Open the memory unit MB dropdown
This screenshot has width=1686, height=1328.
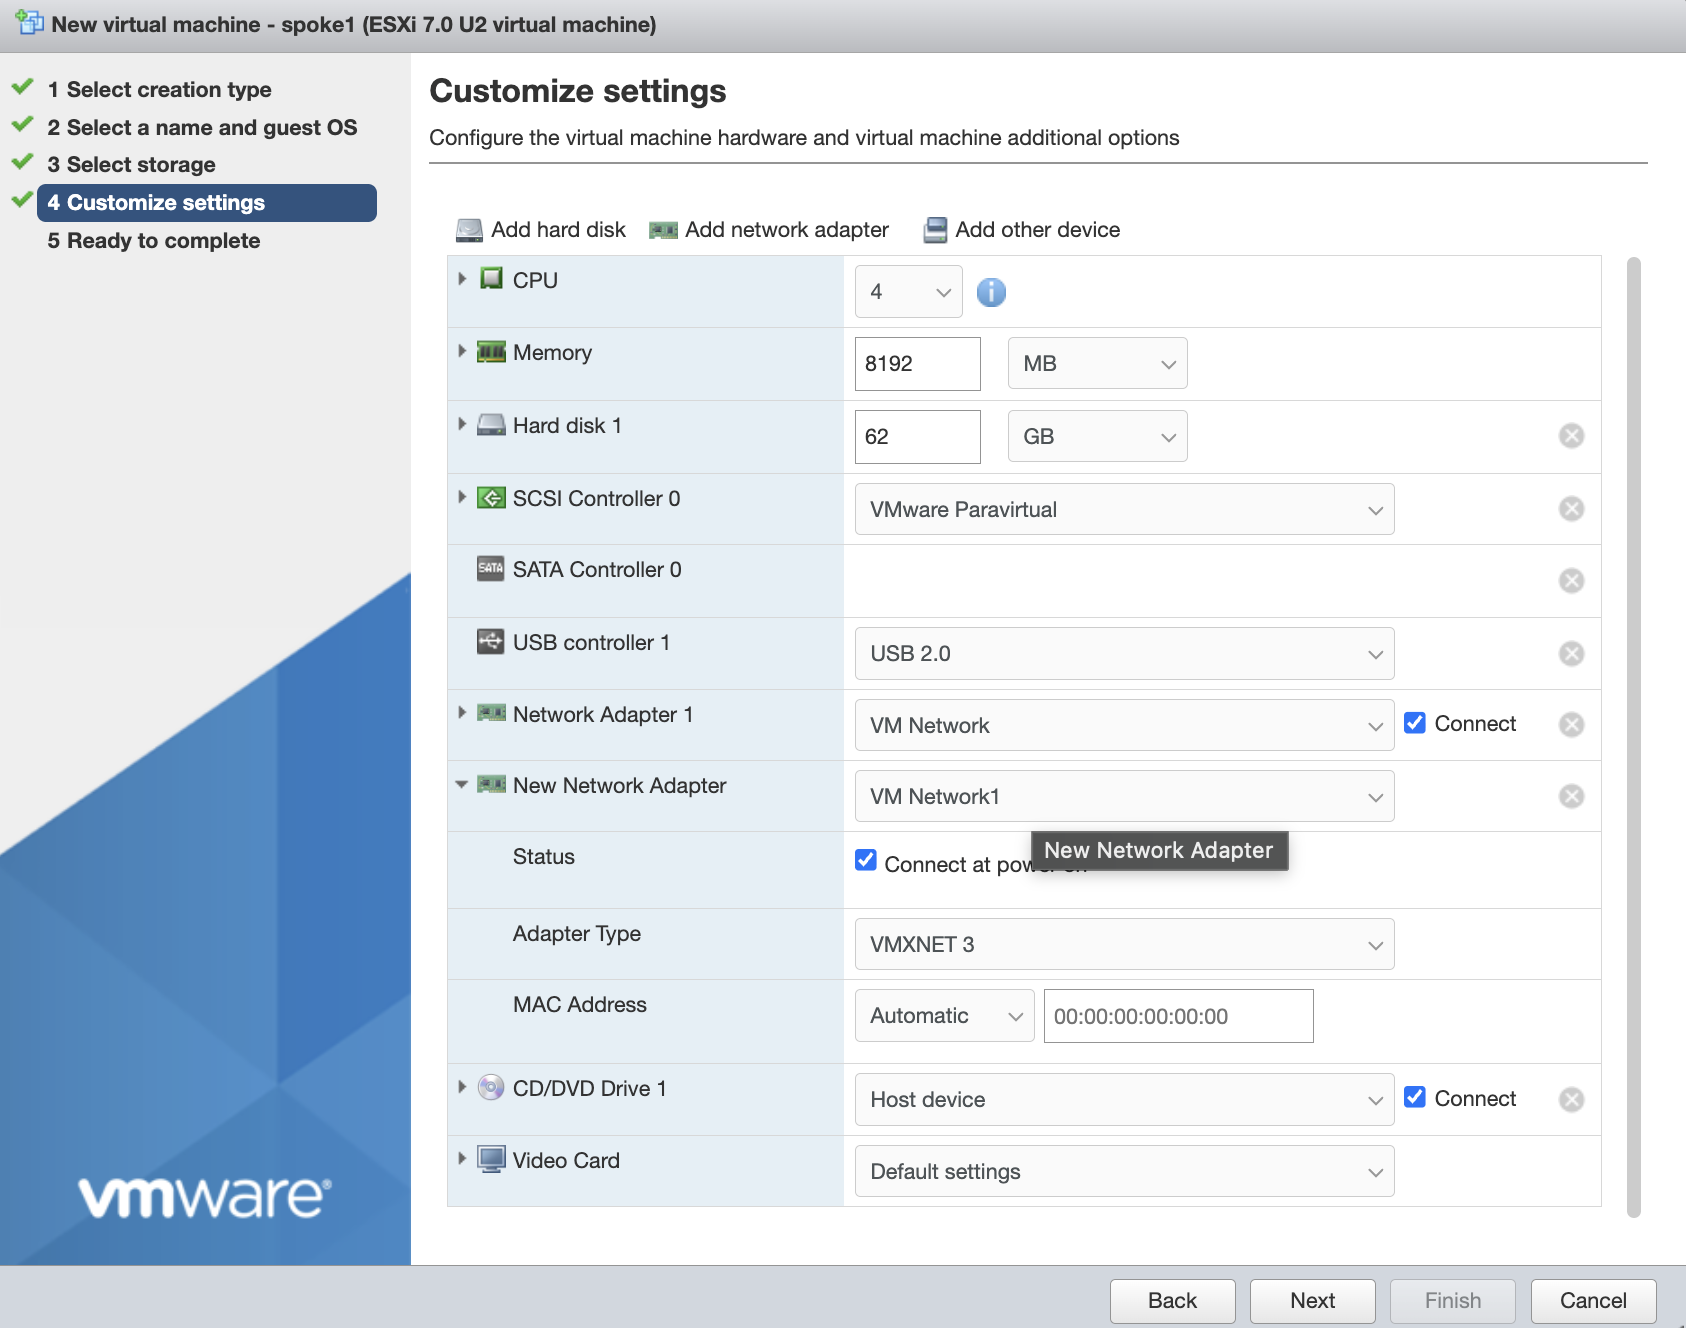(1097, 363)
